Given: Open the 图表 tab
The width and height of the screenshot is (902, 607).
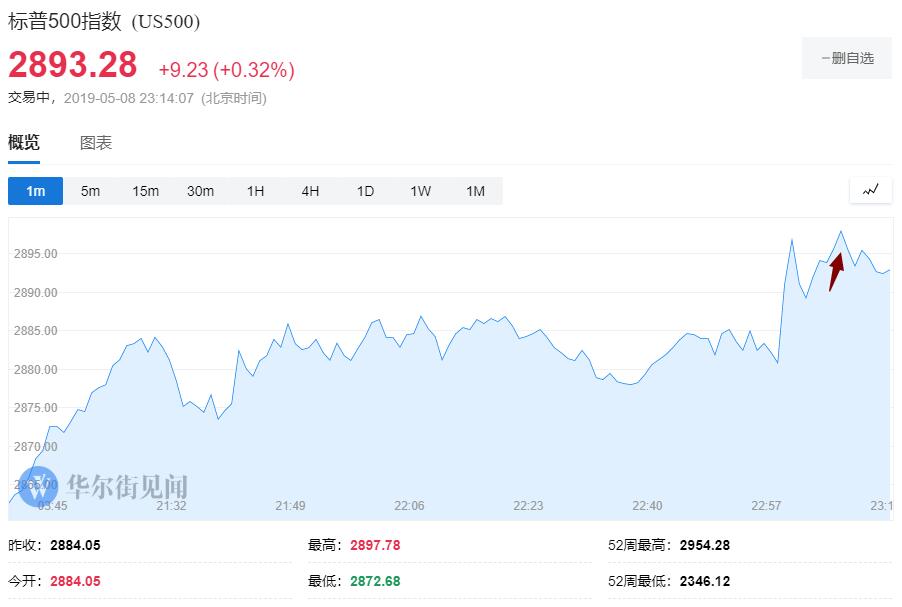Looking at the screenshot, I should [96, 143].
